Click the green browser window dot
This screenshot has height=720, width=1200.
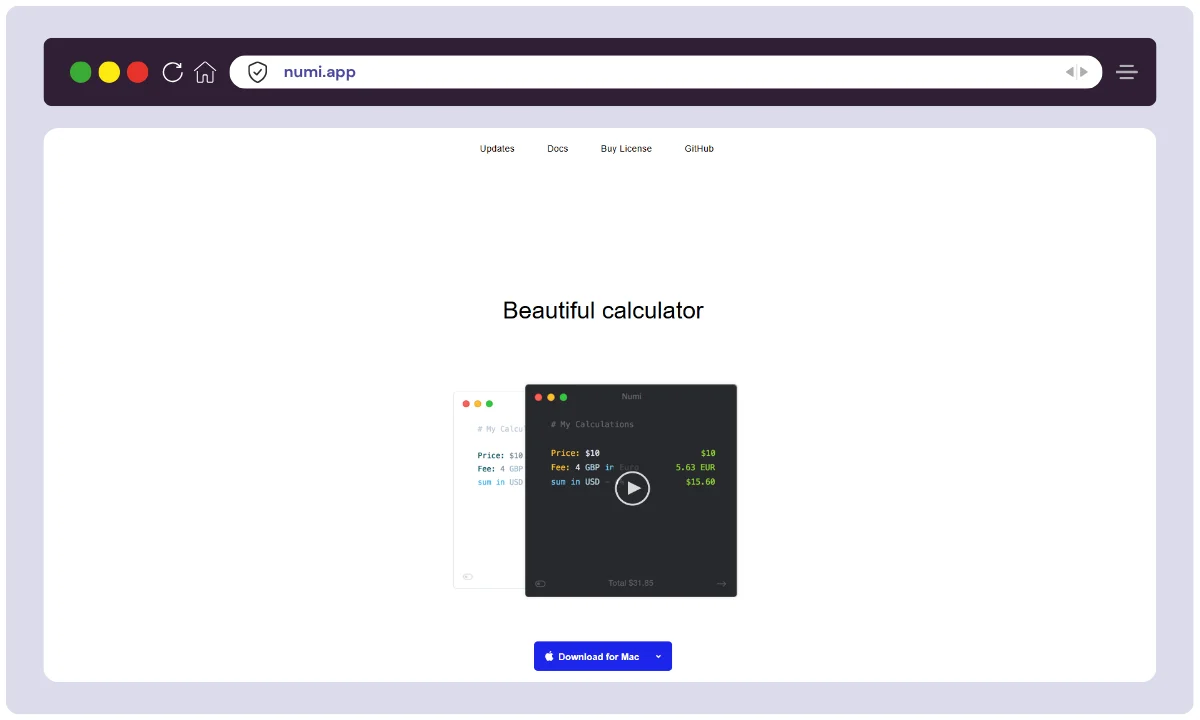pos(81,72)
